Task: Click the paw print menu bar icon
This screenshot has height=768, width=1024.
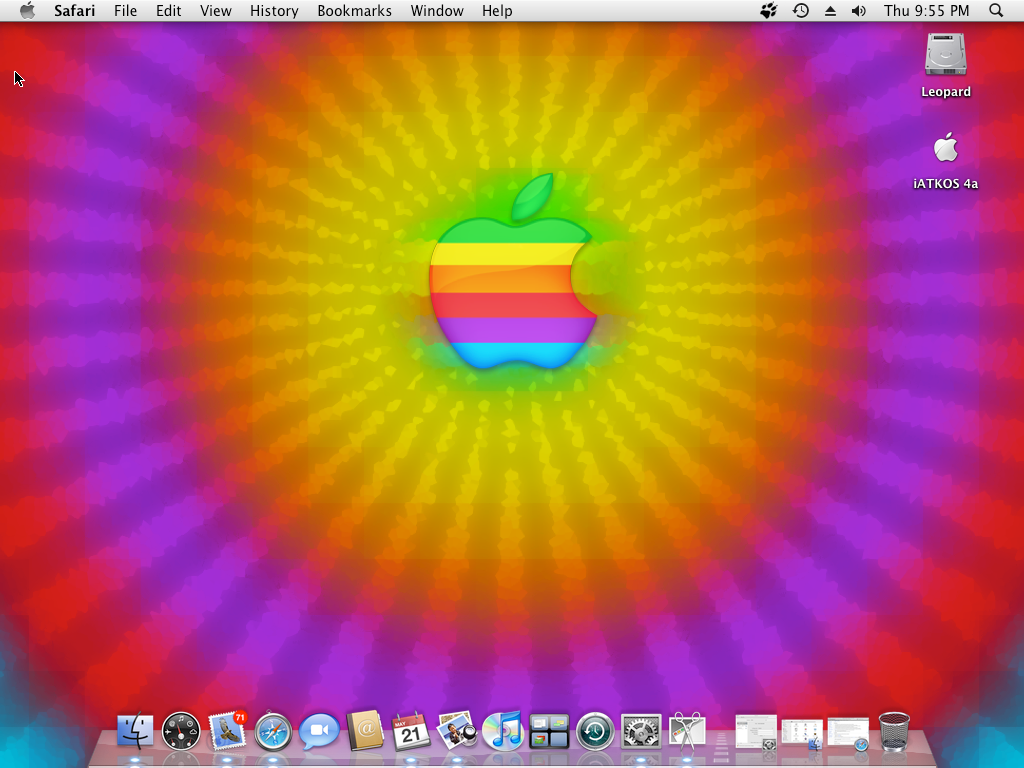Action: 769,10
